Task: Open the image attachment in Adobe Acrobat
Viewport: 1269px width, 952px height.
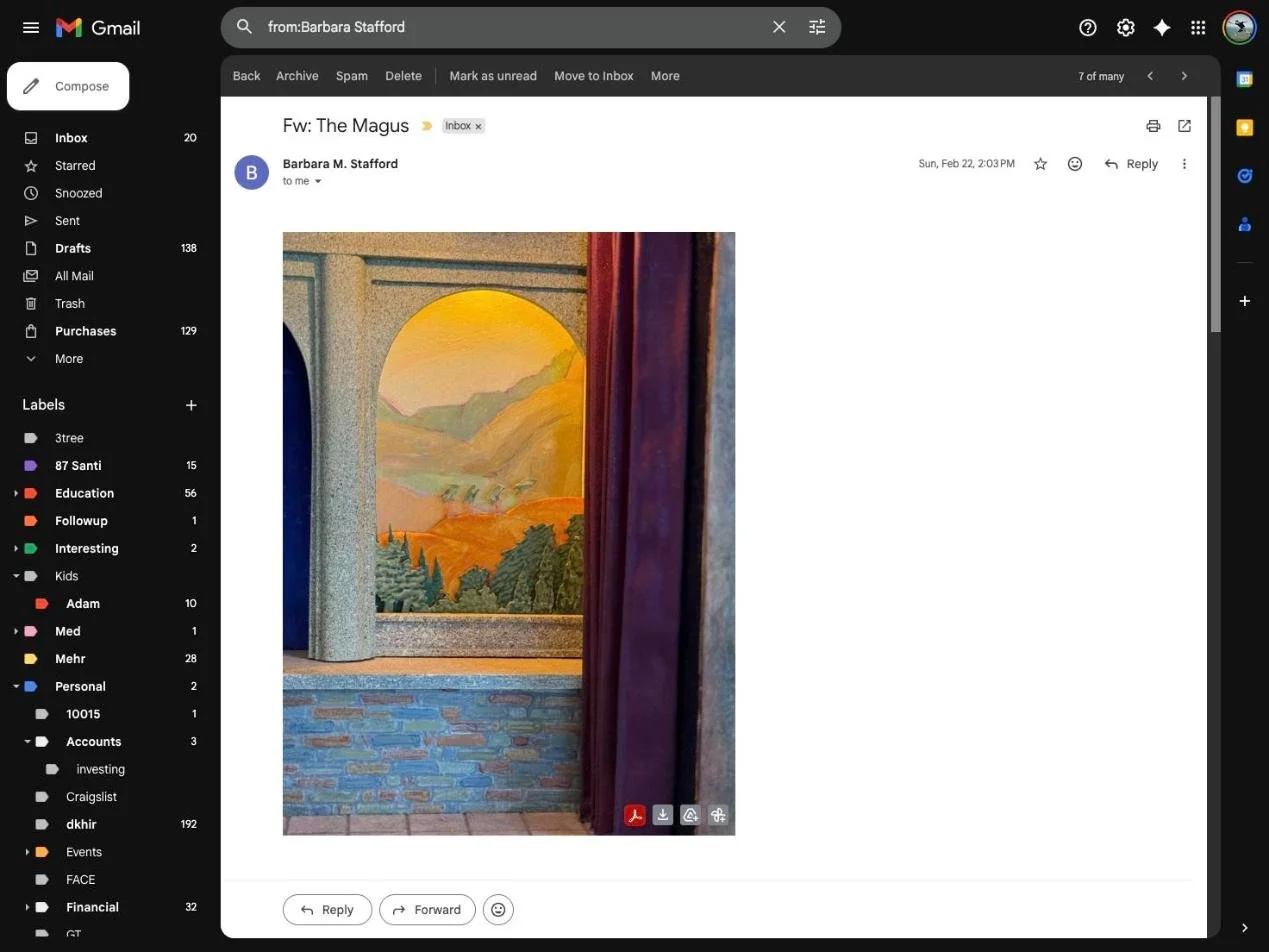Action: pos(634,816)
